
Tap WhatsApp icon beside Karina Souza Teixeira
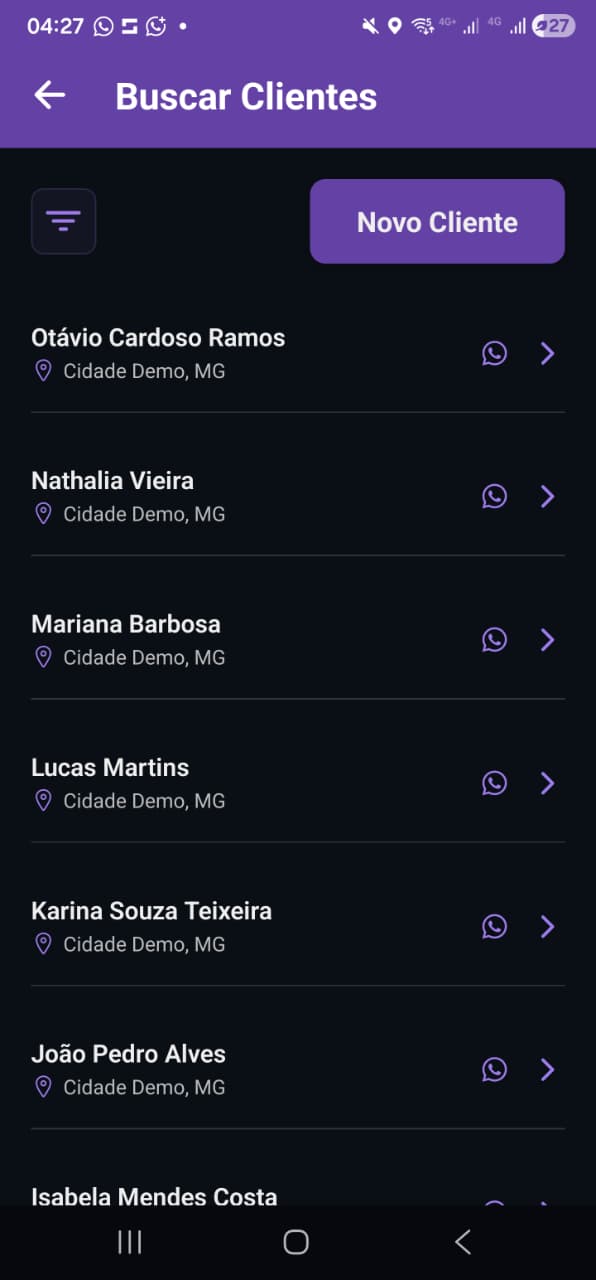click(494, 926)
